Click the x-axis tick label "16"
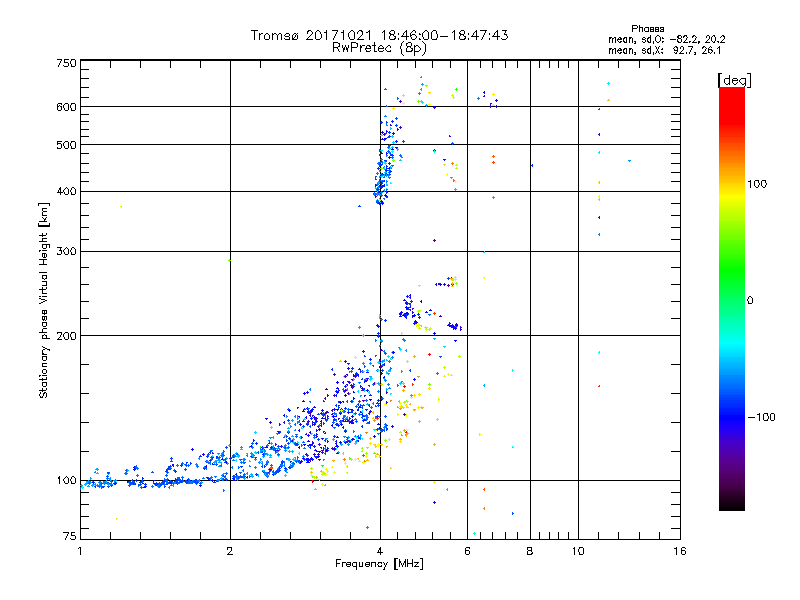This screenshot has height=600, width=800. 680,551
